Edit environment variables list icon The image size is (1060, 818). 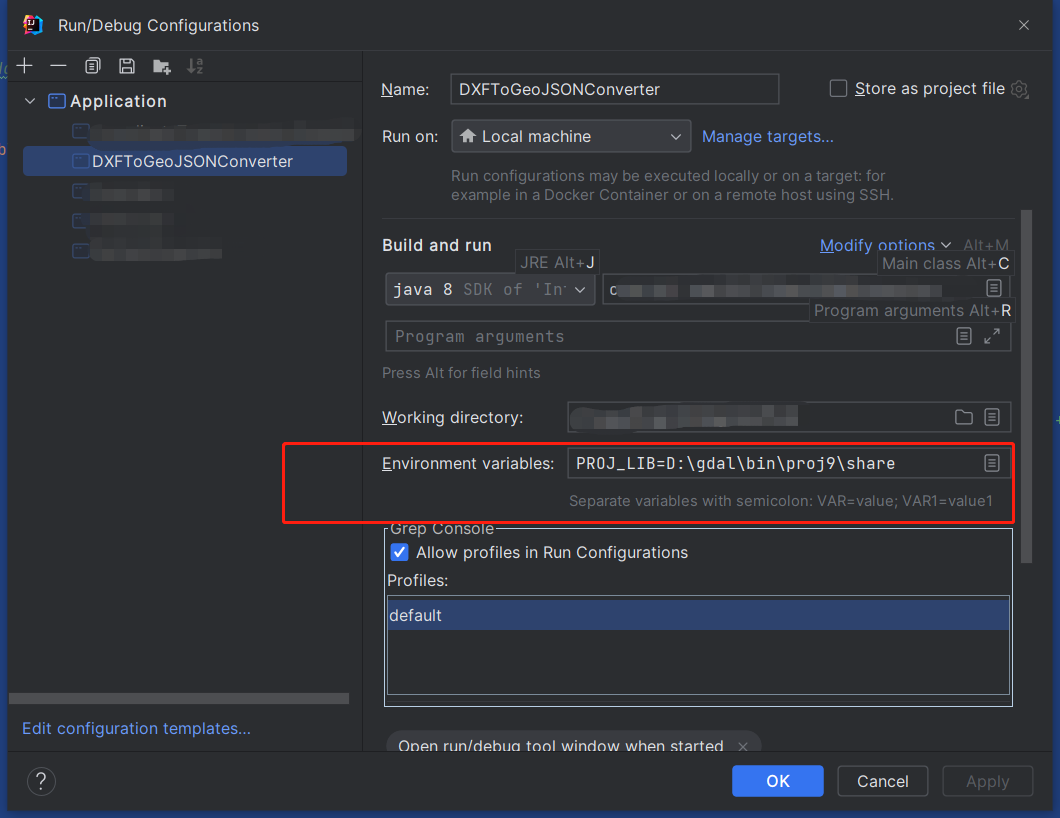992,463
